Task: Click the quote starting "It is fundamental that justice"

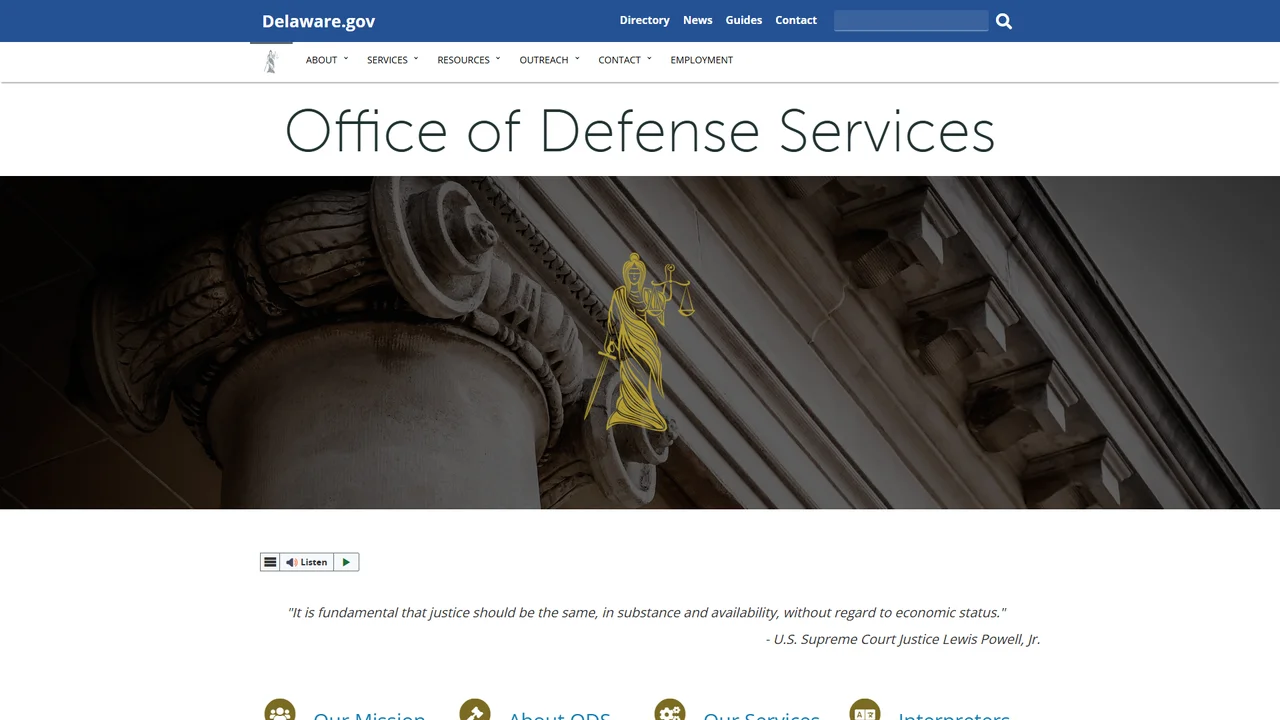Action: pyautogui.click(x=647, y=612)
